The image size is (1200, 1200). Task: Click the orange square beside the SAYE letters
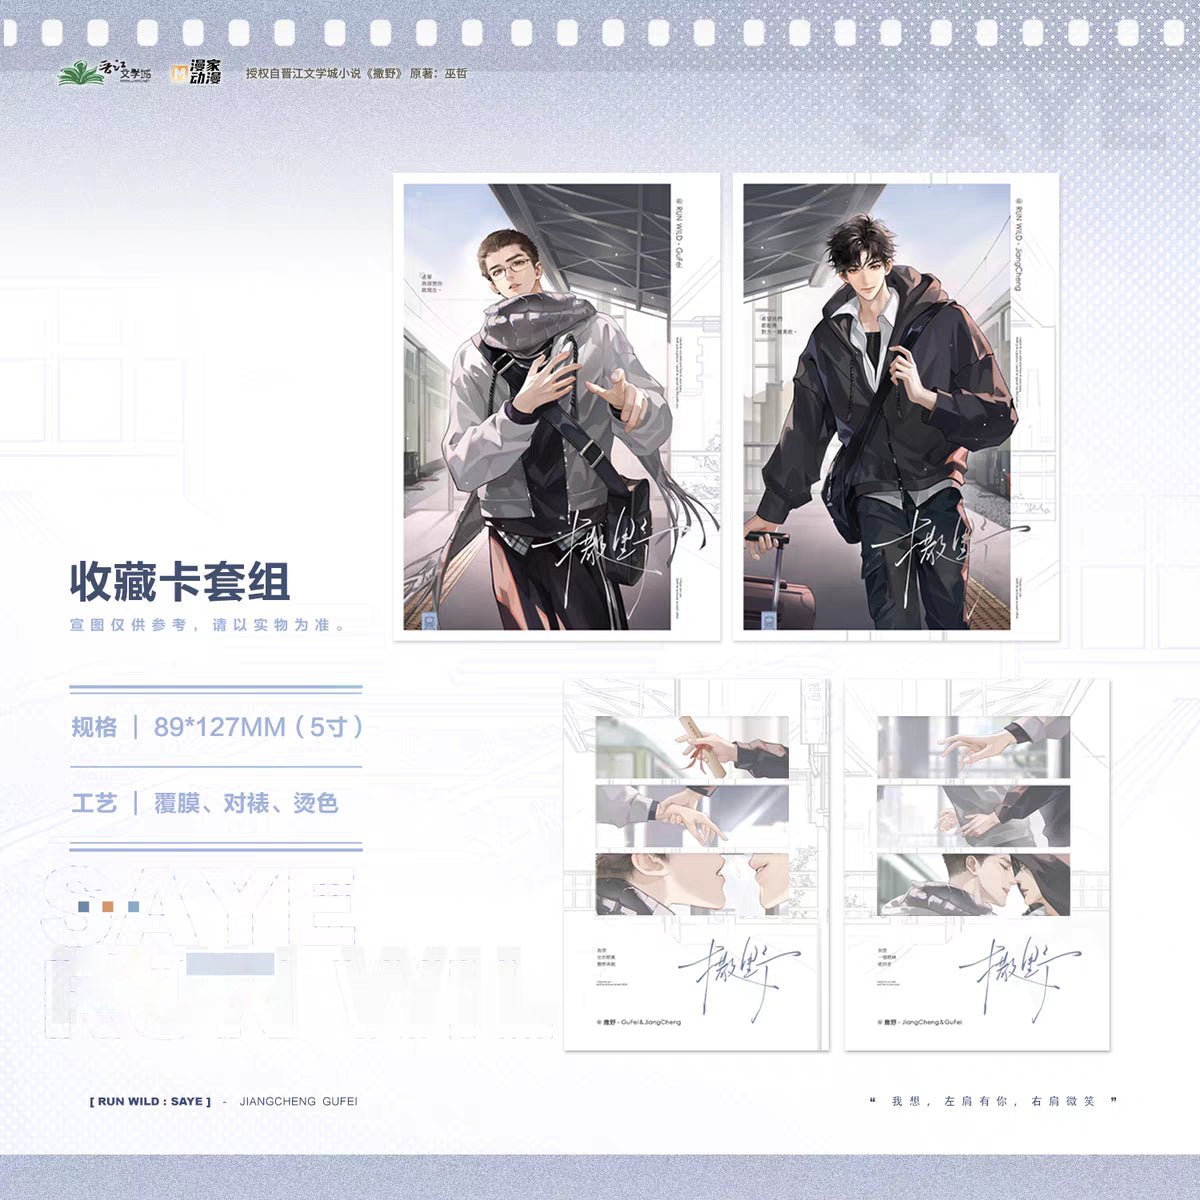[109, 907]
